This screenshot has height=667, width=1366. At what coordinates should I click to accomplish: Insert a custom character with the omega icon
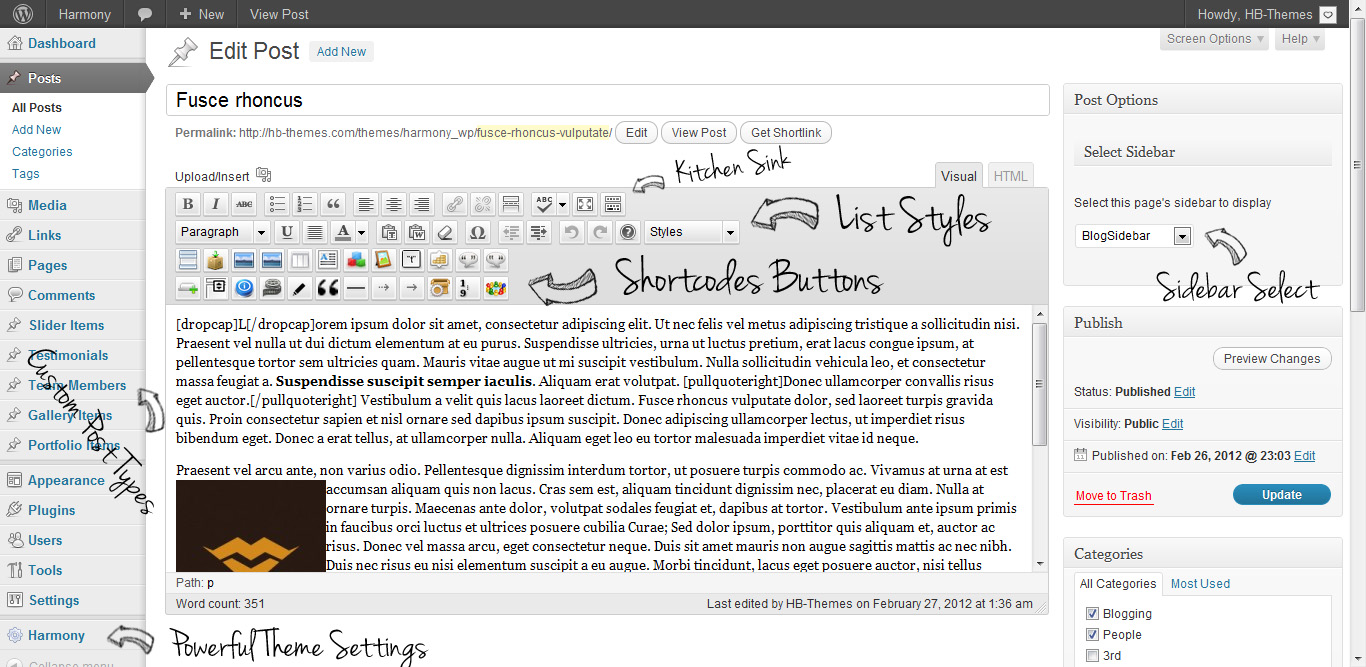click(x=478, y=232)
